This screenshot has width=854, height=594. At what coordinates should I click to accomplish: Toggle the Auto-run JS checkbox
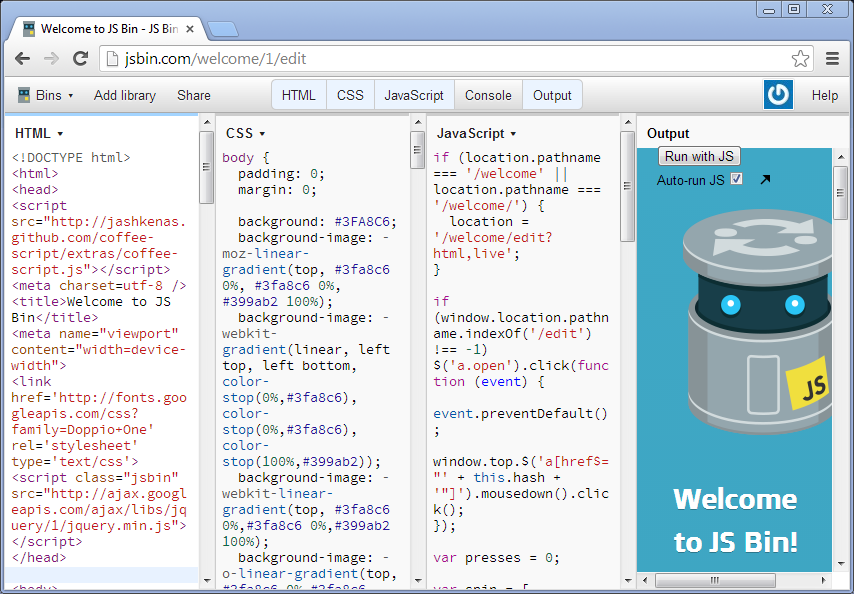pos(736,179)
